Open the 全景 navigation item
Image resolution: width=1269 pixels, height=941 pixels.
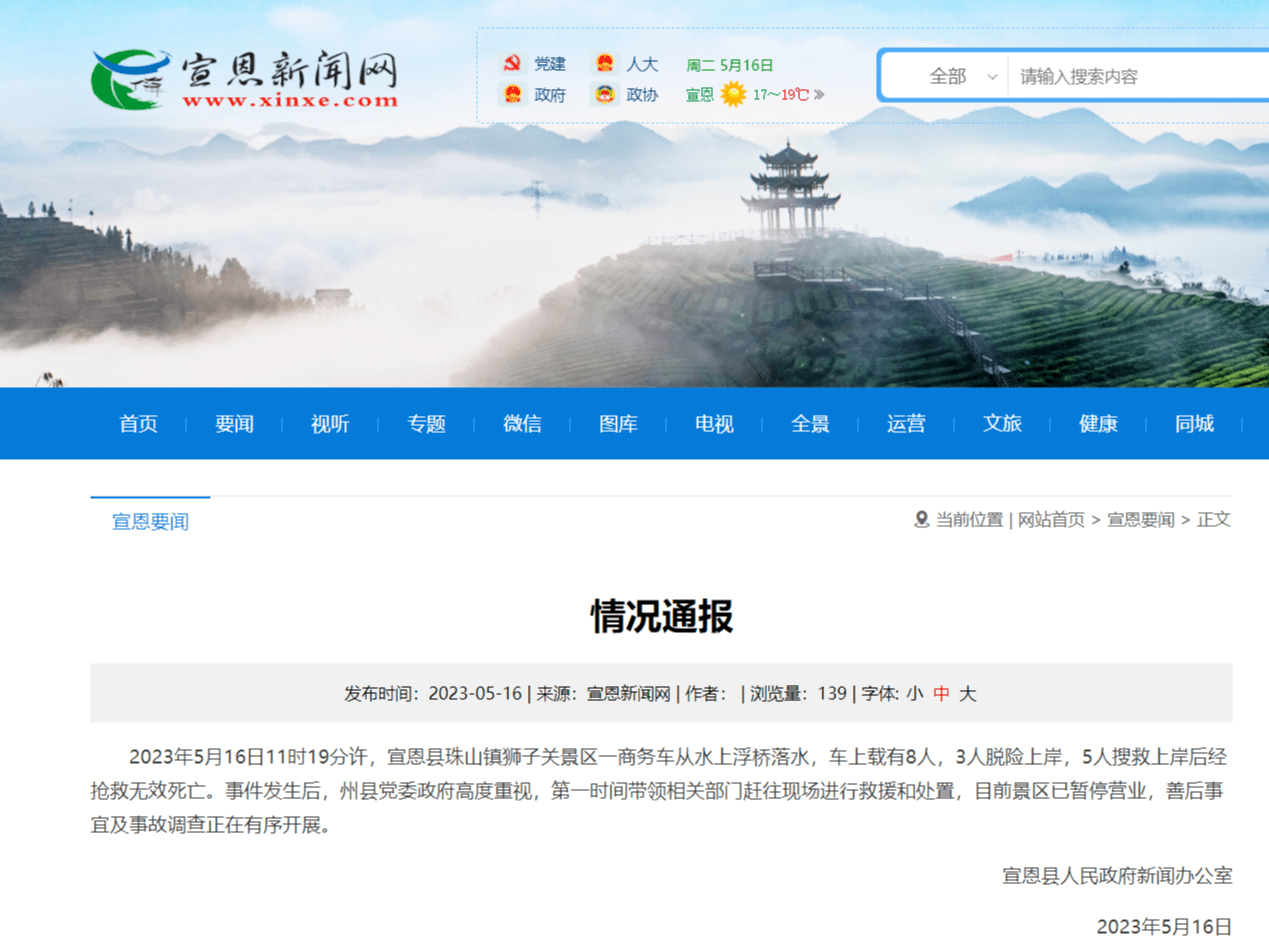[810, 424]
